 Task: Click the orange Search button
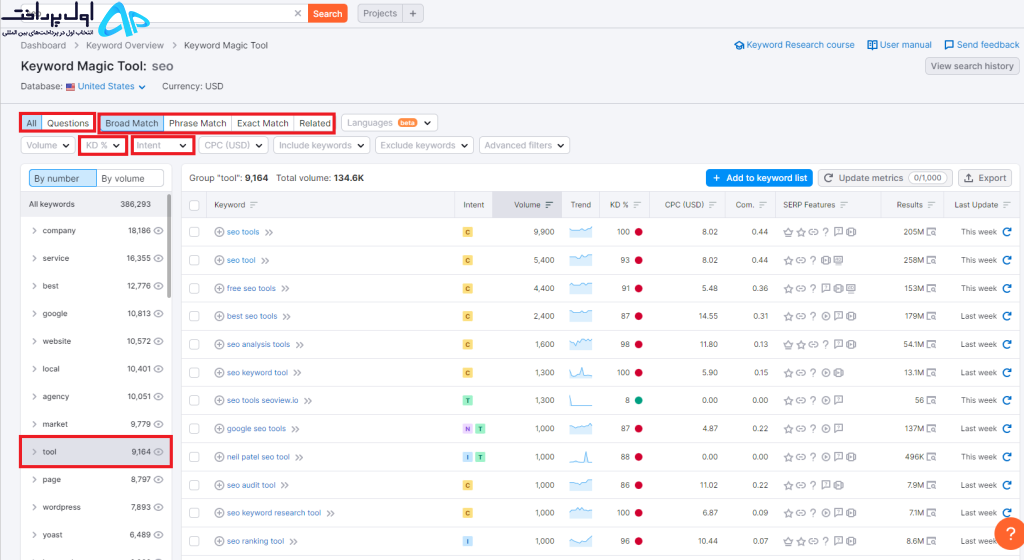(327, 13)
